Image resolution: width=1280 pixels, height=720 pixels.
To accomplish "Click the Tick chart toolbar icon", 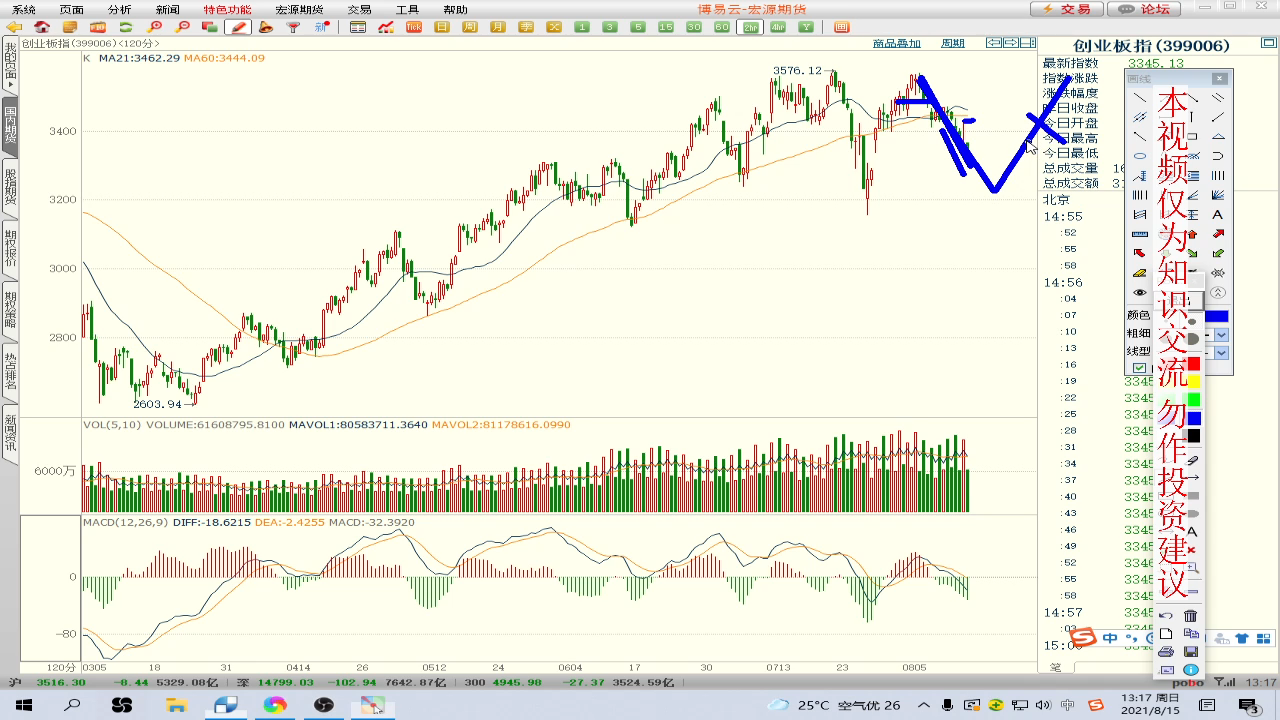I will point(414,27).
